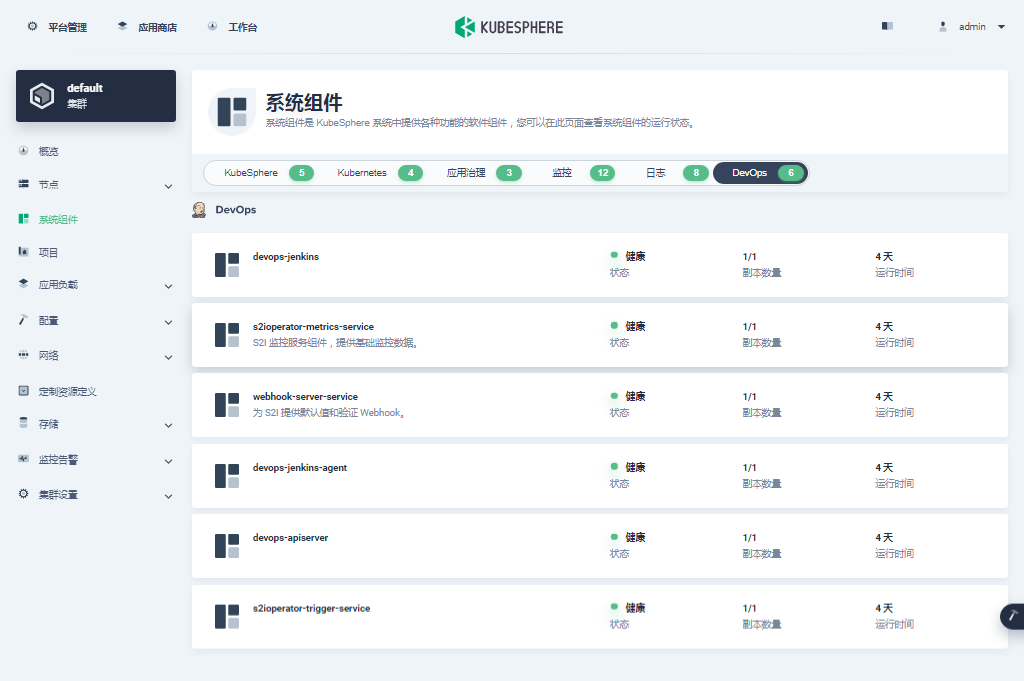Click the Jenkins avatar next to DevOps heading
The image size is (1024, 681).
click(x=199, y=210)
